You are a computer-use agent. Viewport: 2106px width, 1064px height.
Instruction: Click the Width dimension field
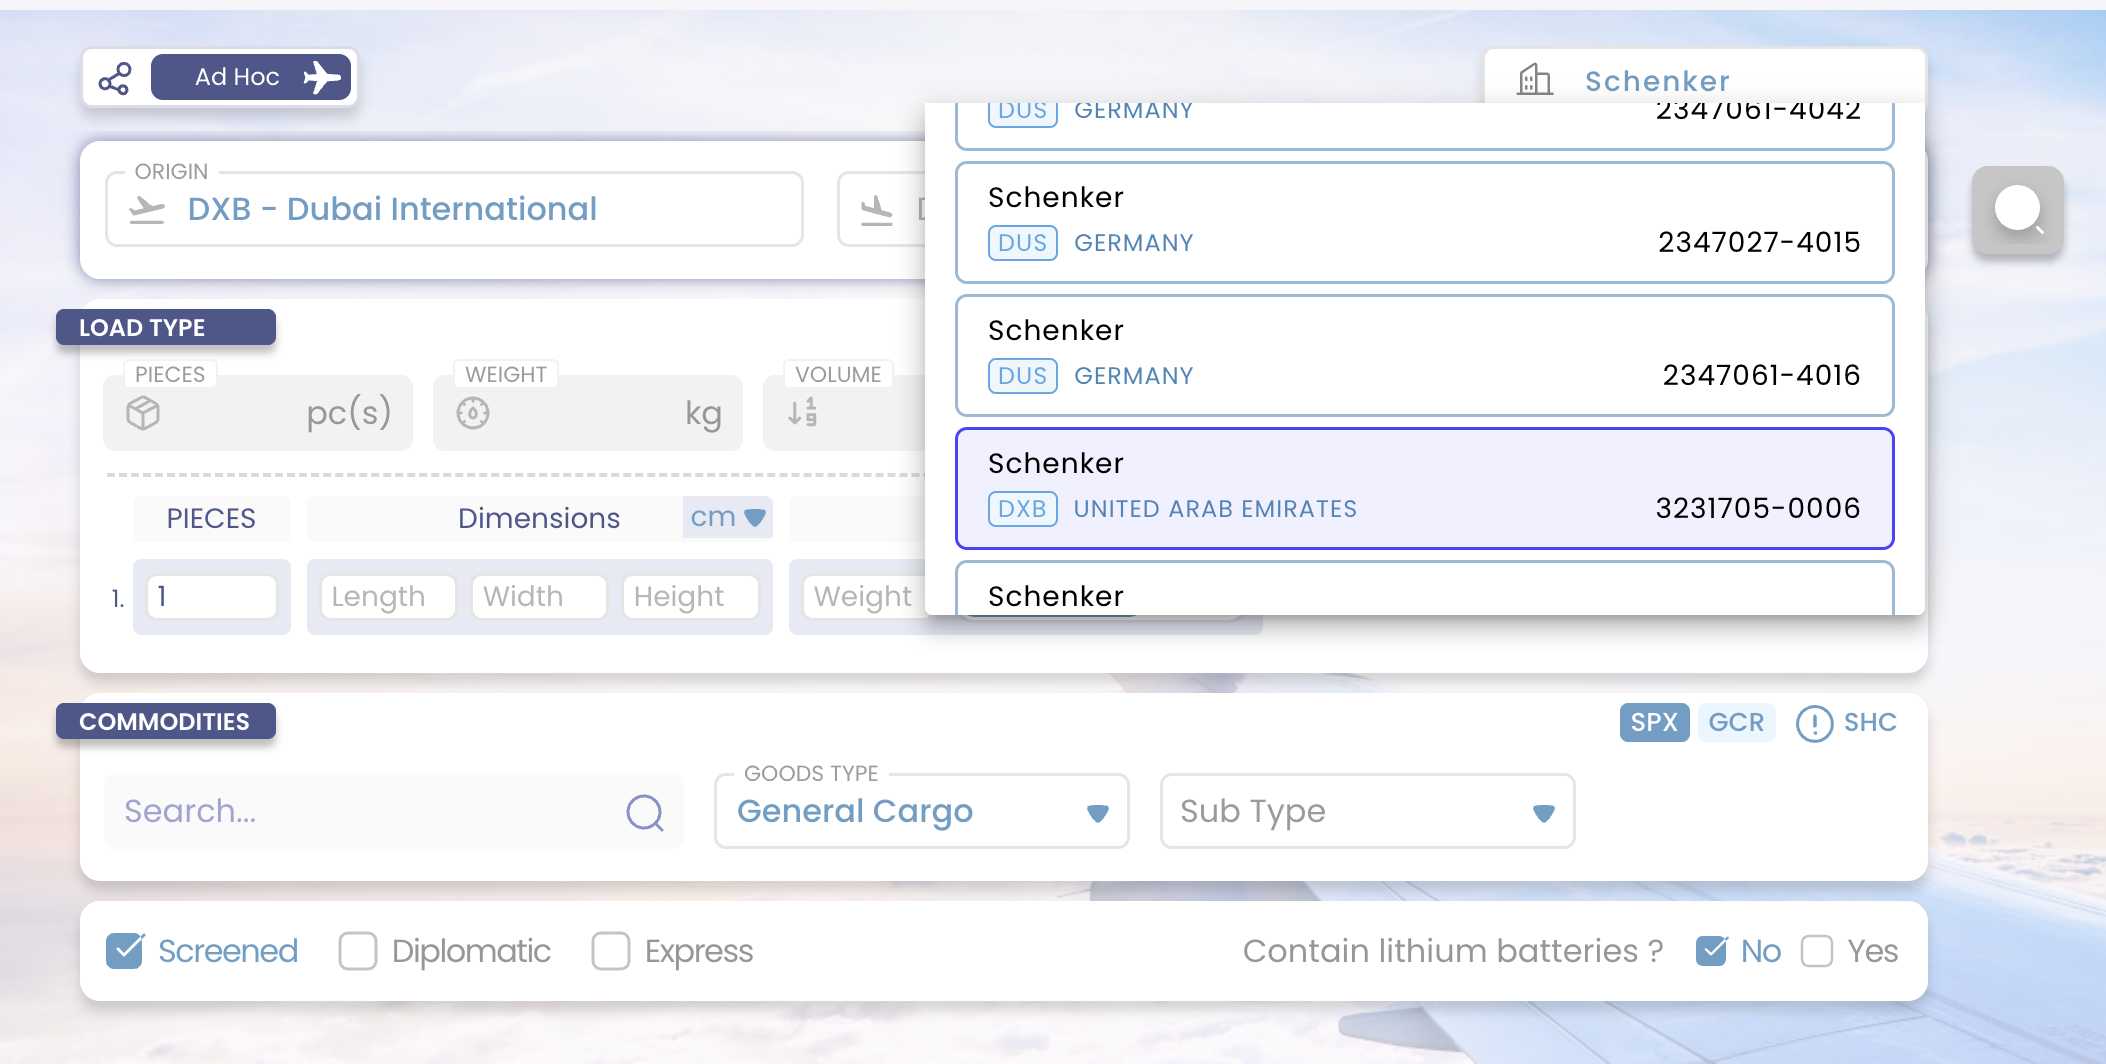pyautogui.click(x=539, y=597)
